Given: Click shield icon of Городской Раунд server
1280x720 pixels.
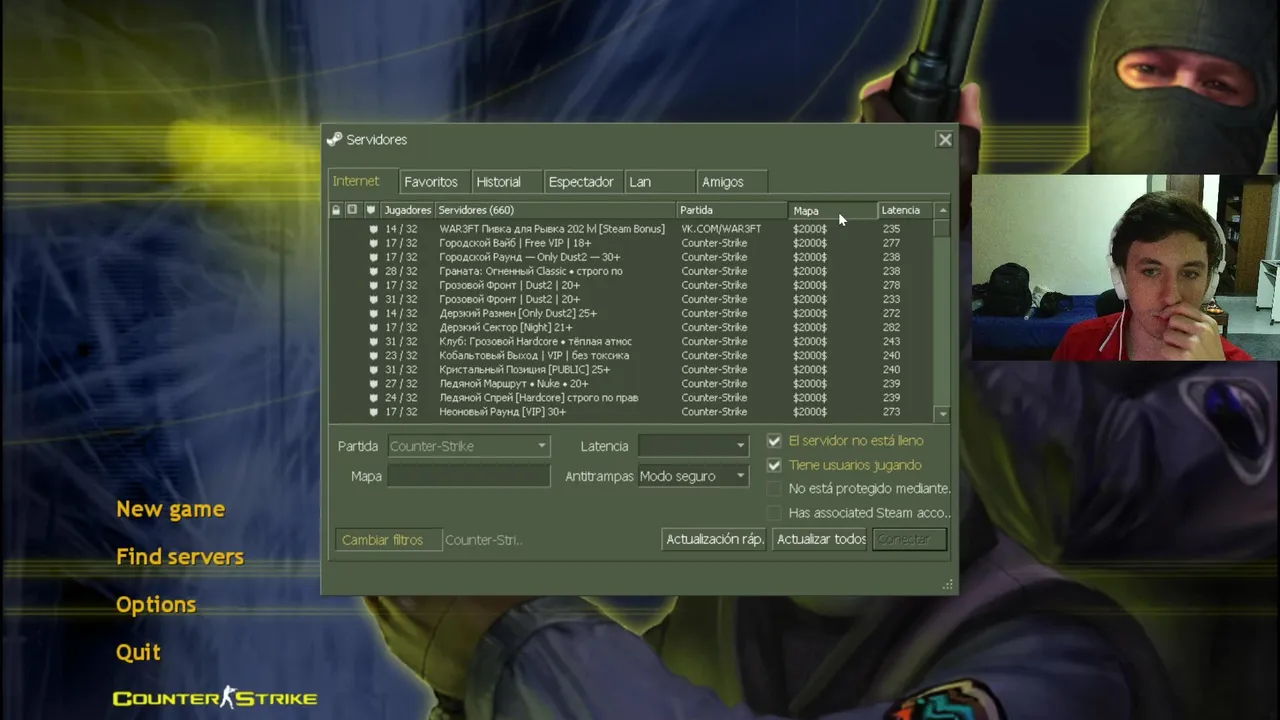Looking at the screenshot, I should [x=373, y=257].
